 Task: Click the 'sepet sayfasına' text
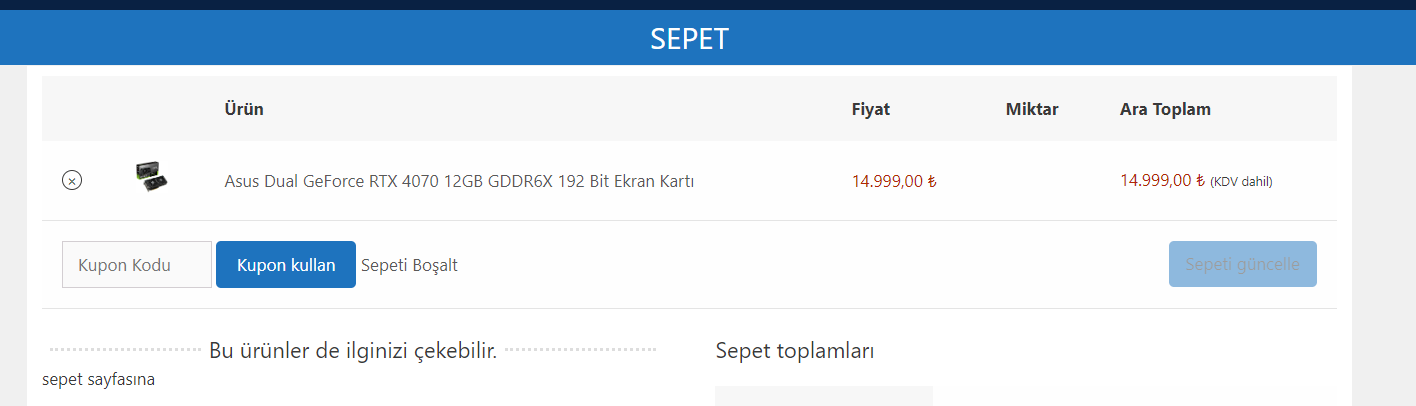98,380
